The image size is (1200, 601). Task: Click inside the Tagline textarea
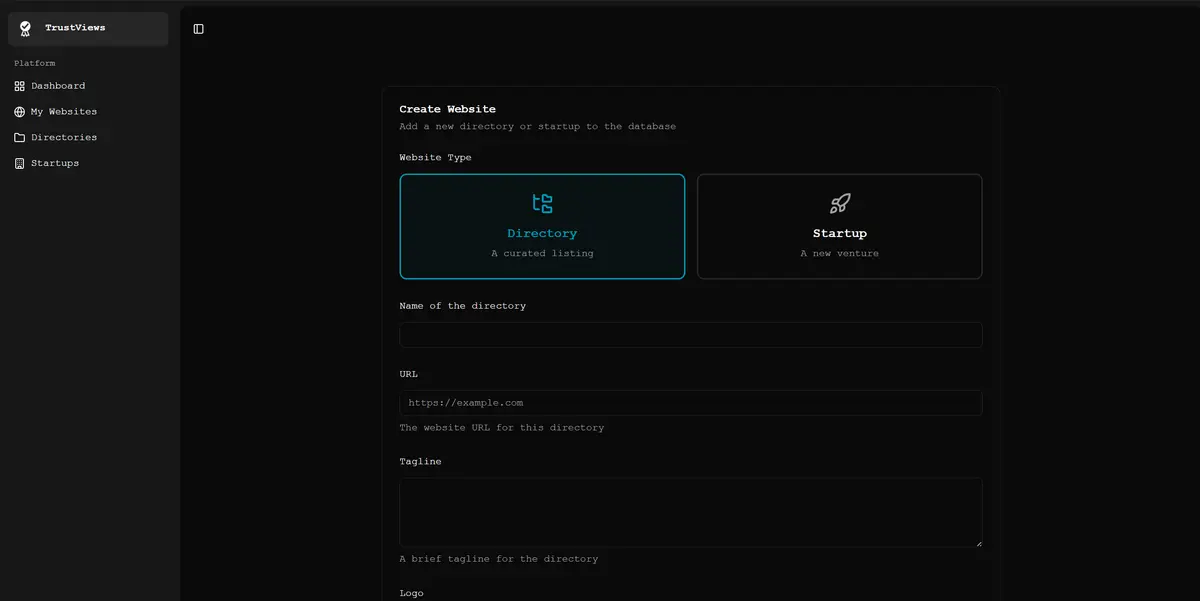pyautogui.click(x=690, y=512)
